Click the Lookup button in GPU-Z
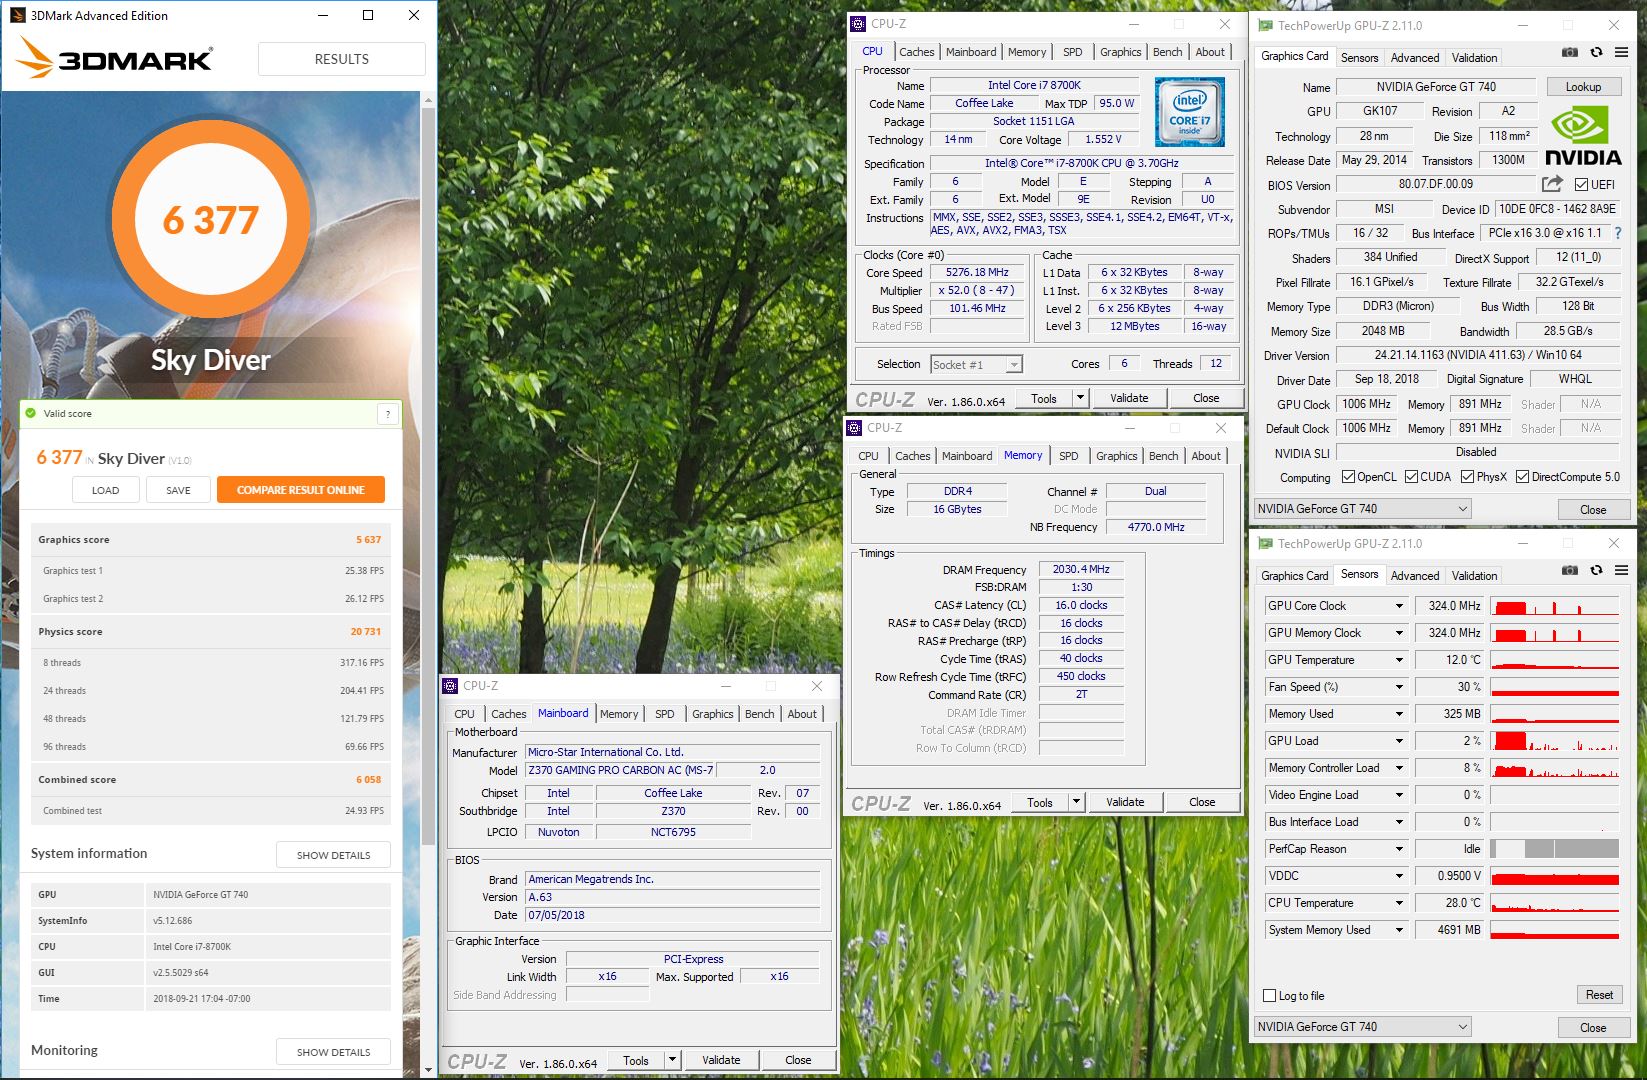1647x1080 pixels. click(1583, 87)
